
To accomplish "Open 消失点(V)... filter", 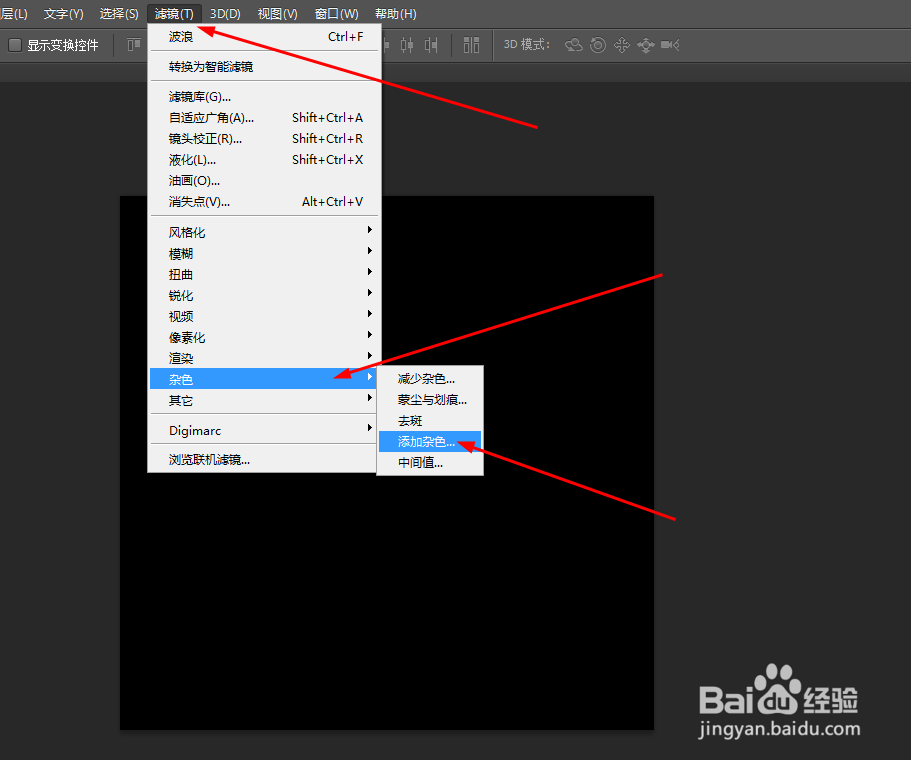I will (265, 202).
